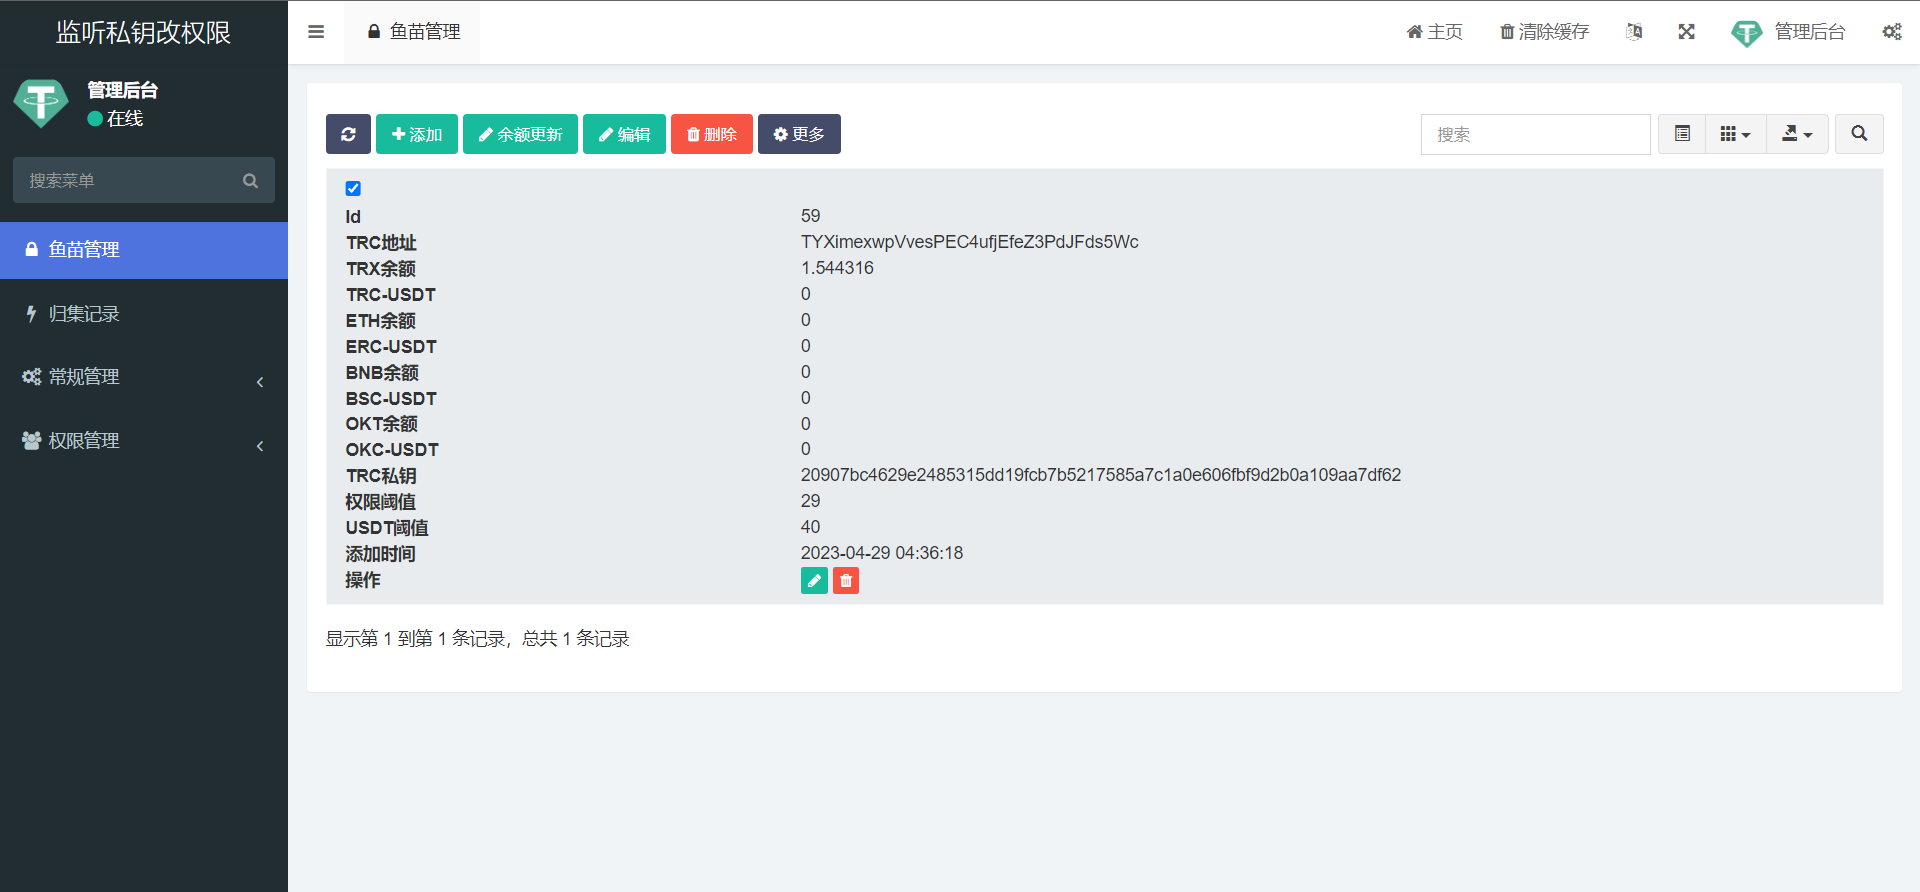Click the green 添加 button

pos(417,134)
